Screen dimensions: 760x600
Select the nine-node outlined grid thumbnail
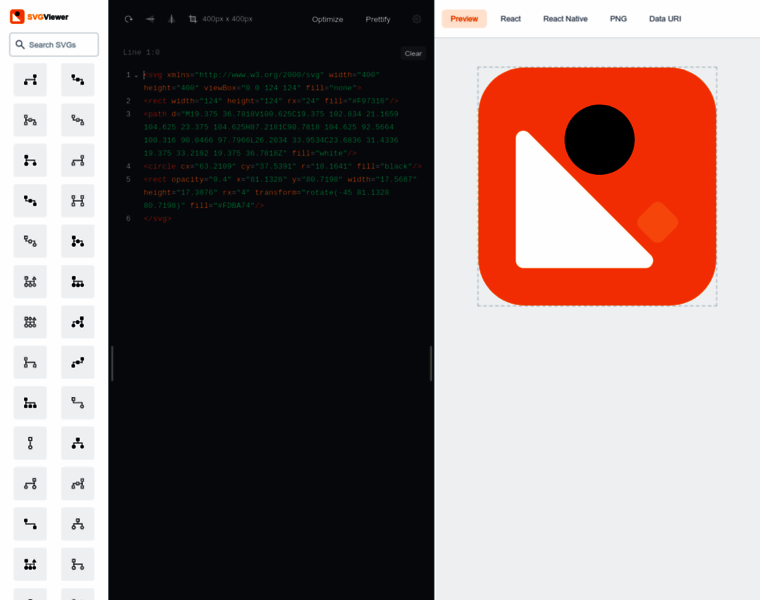(30, 322)
